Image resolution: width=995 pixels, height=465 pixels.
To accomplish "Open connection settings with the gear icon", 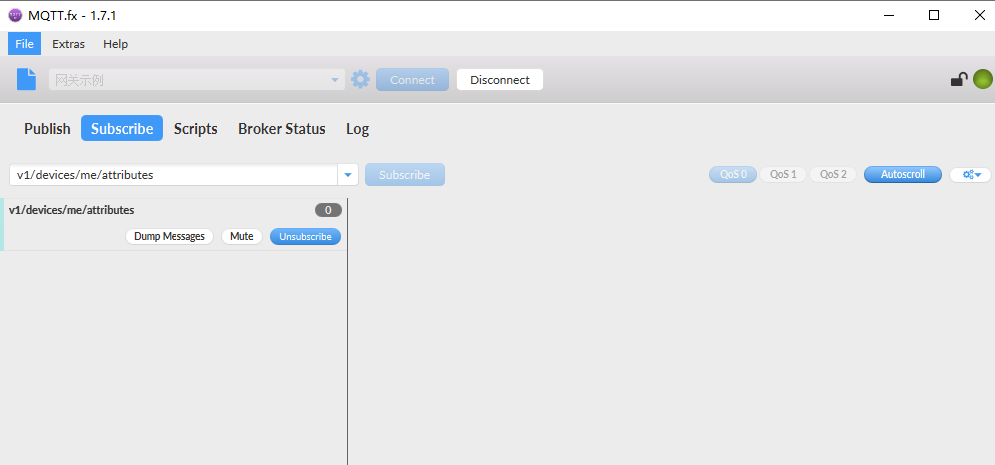I will pyautogui.click(x=360, y=79).
